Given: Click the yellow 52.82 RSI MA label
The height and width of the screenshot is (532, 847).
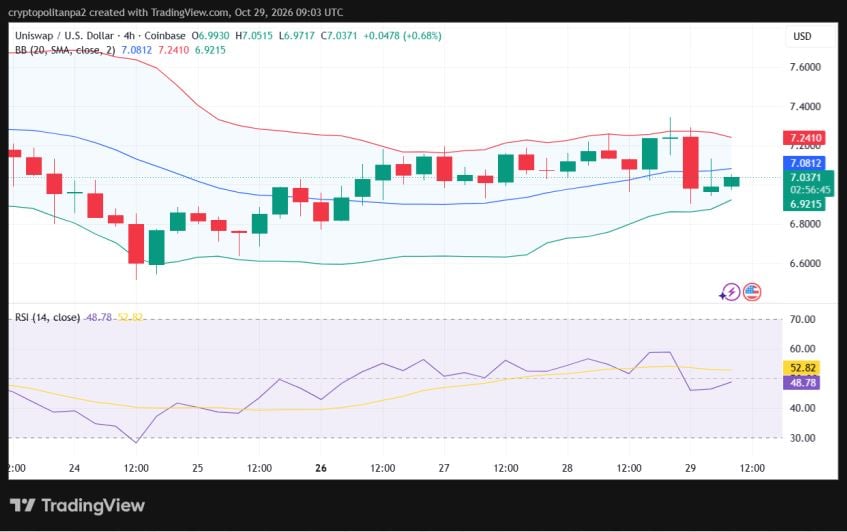Looking at the screenshot, I should [802, 368].
